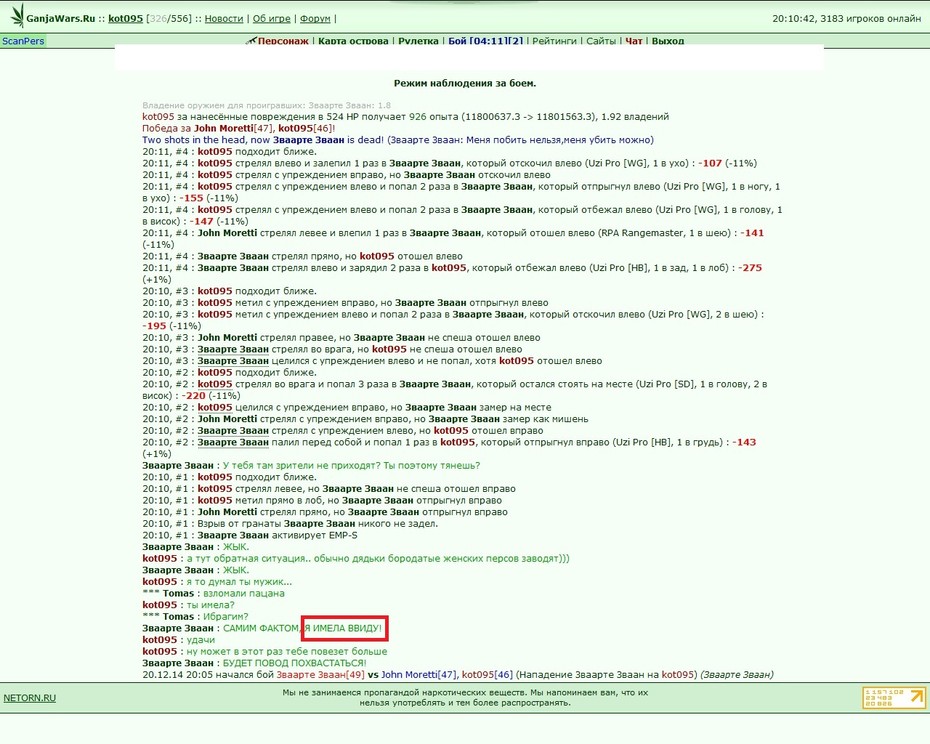Image resolution: width=930 pixels, height=744 pixels.
Task: Open the Персонаж menu item
Action: 284,41
